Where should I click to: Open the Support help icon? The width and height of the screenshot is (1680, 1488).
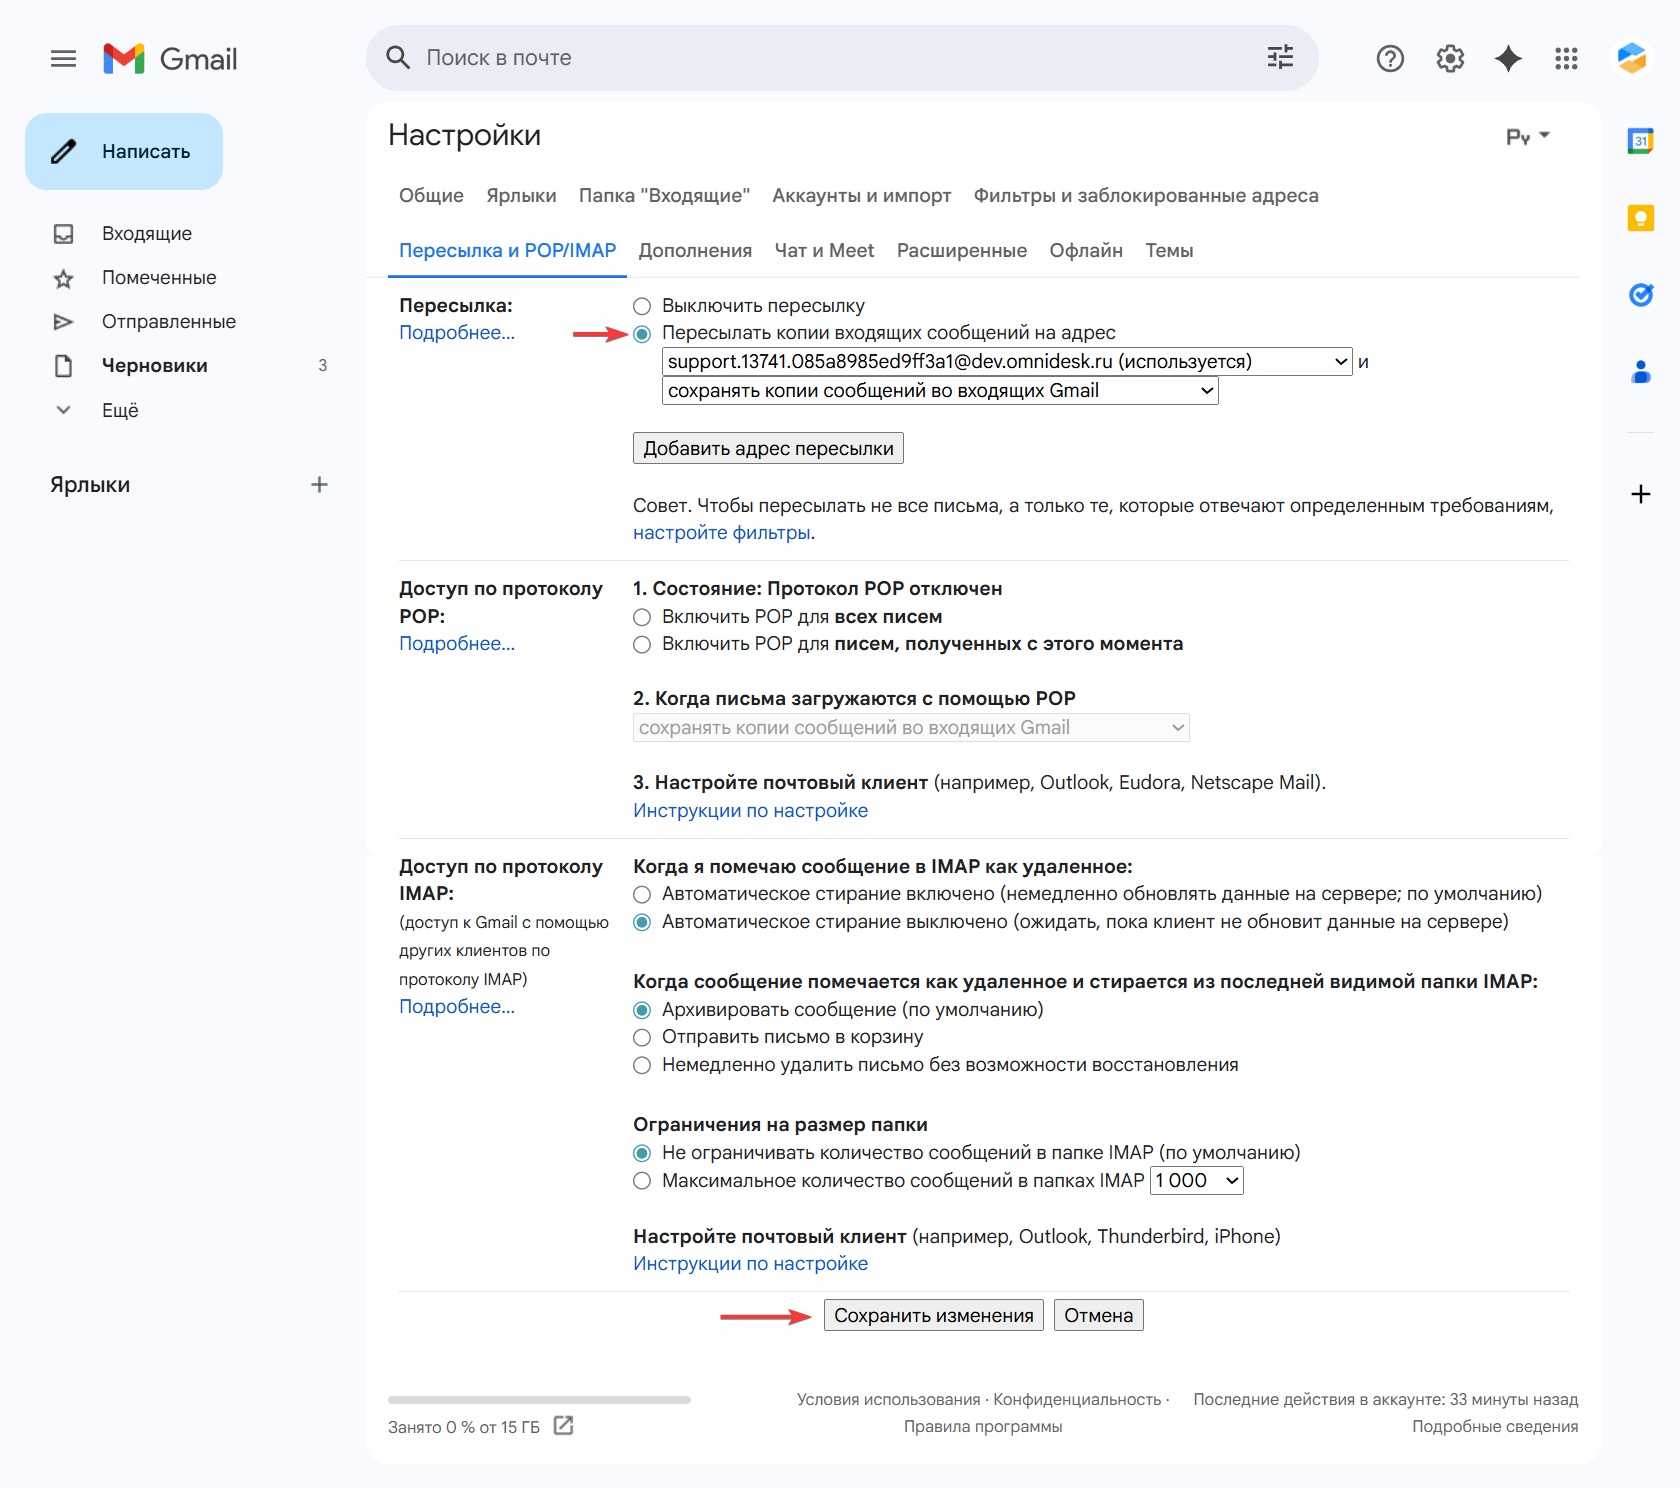click(1390, 59)
